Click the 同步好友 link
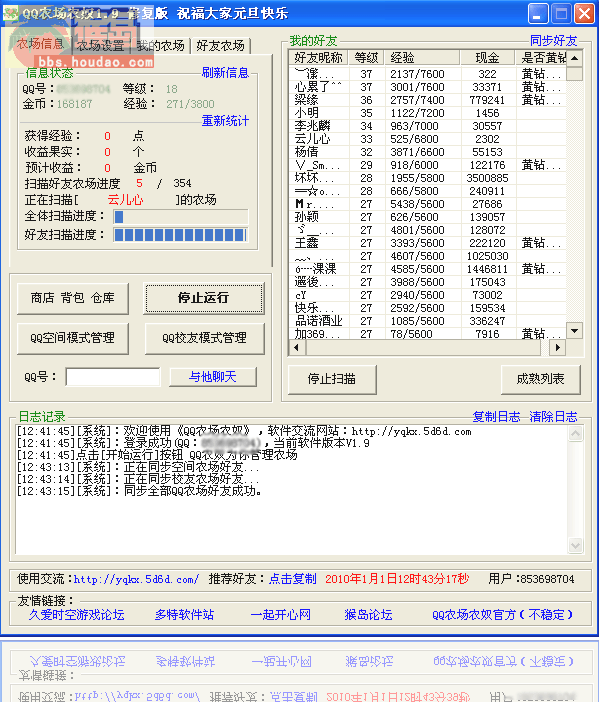The height and width of the screenshot is (702, 599). click(553, 41)
